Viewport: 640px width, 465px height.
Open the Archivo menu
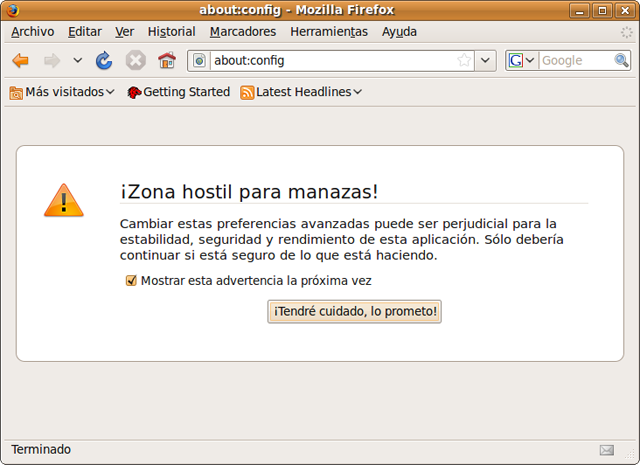tap(32, 32)
